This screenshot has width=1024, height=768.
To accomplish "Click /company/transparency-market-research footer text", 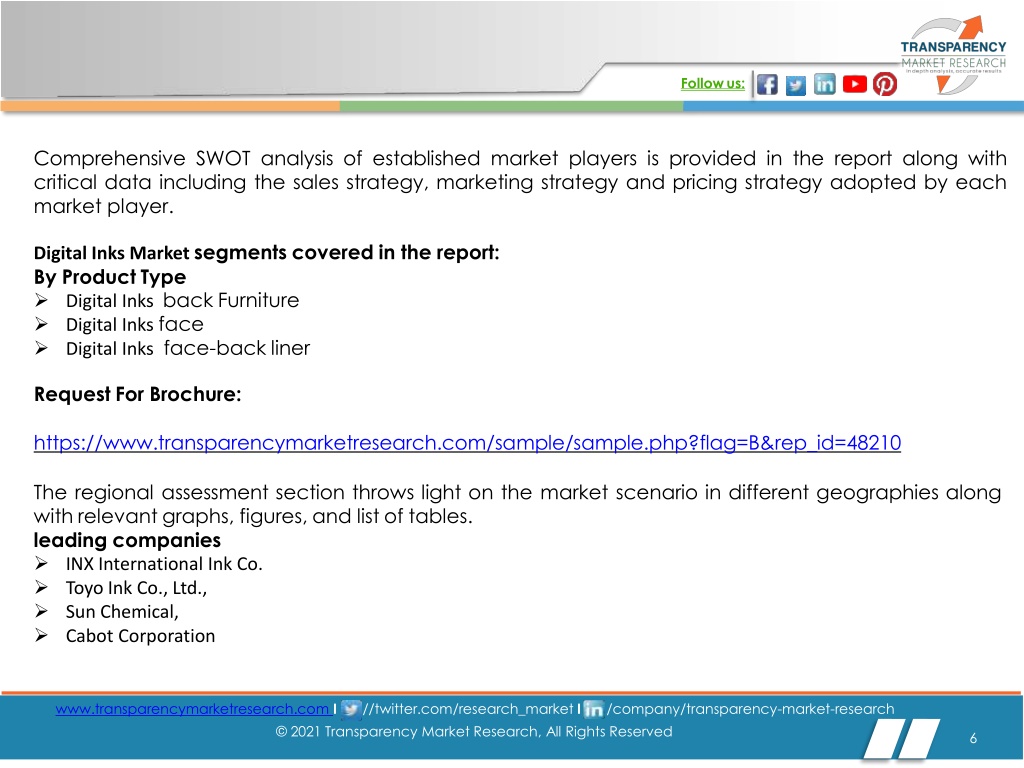I will click(x=750, y=709).
